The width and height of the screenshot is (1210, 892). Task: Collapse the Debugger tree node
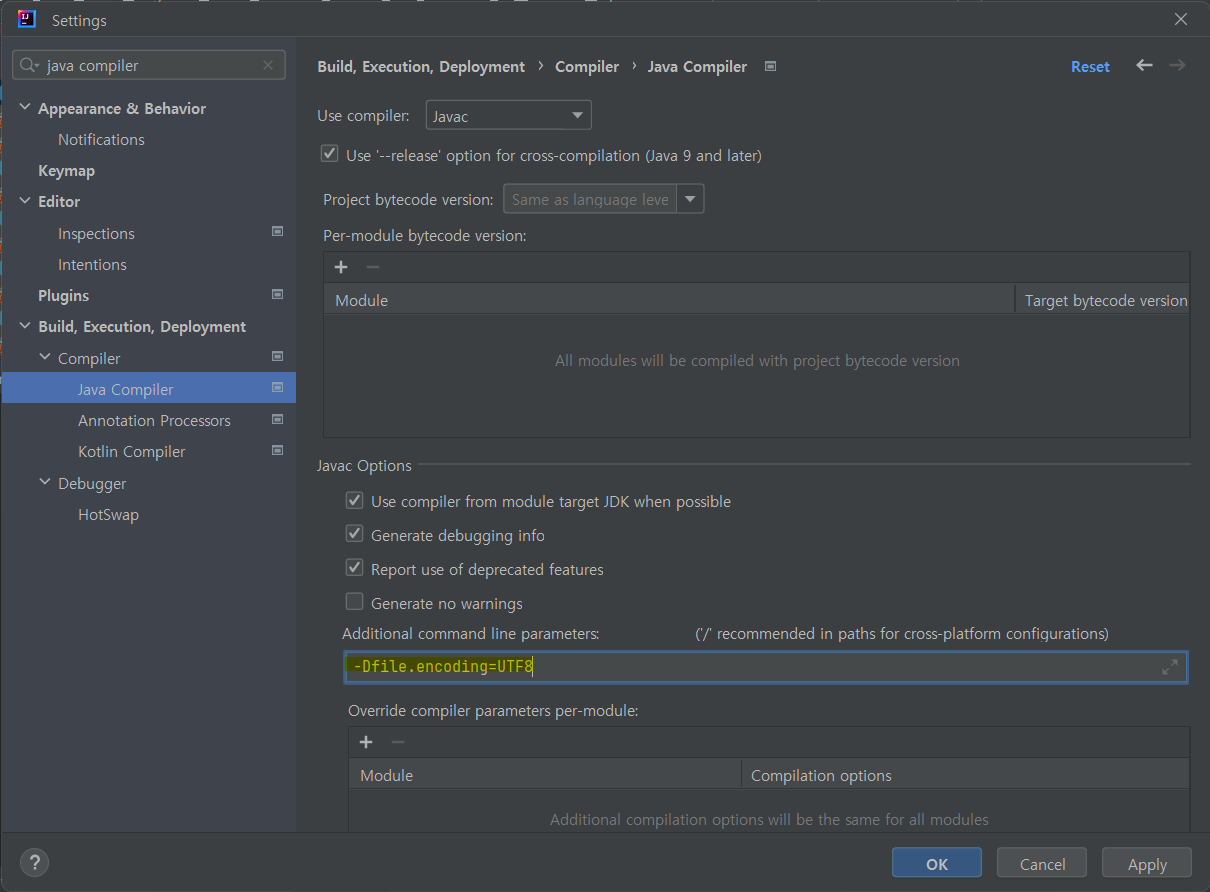tap(45, 483)
